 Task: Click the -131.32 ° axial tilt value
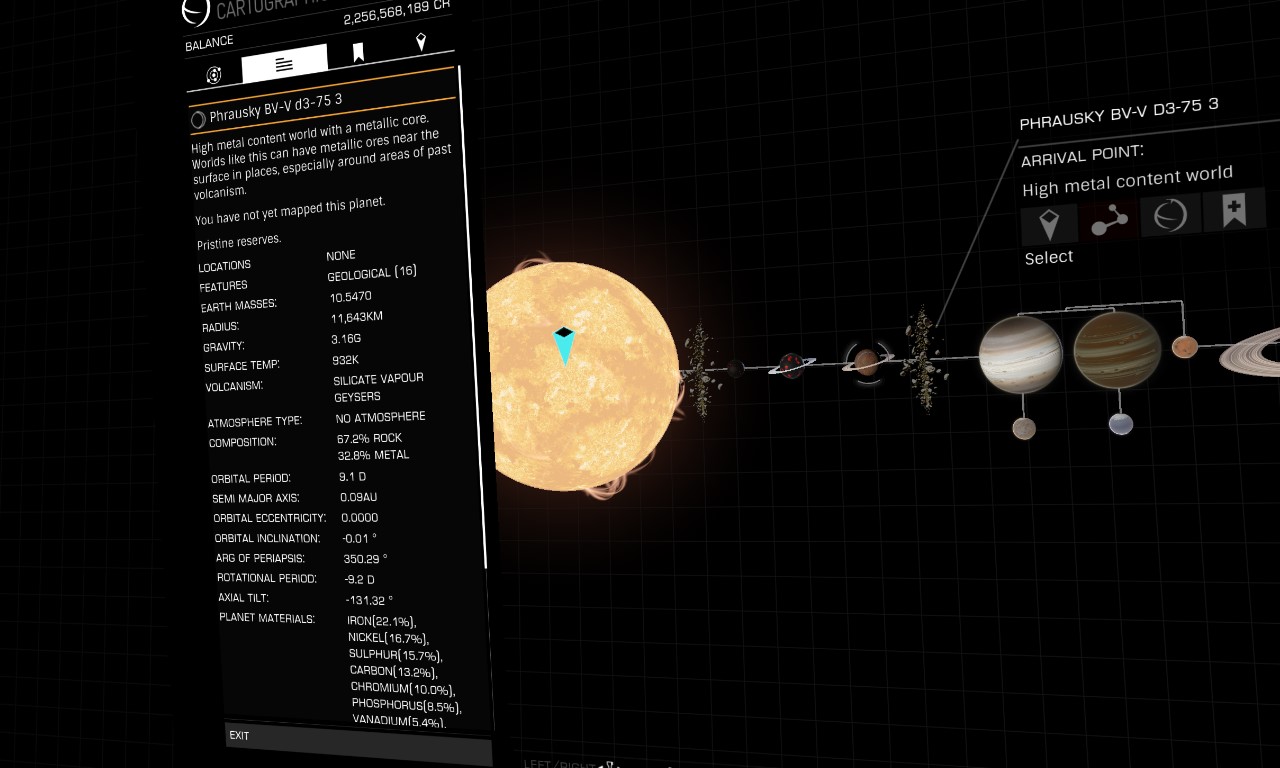(370, 600)
